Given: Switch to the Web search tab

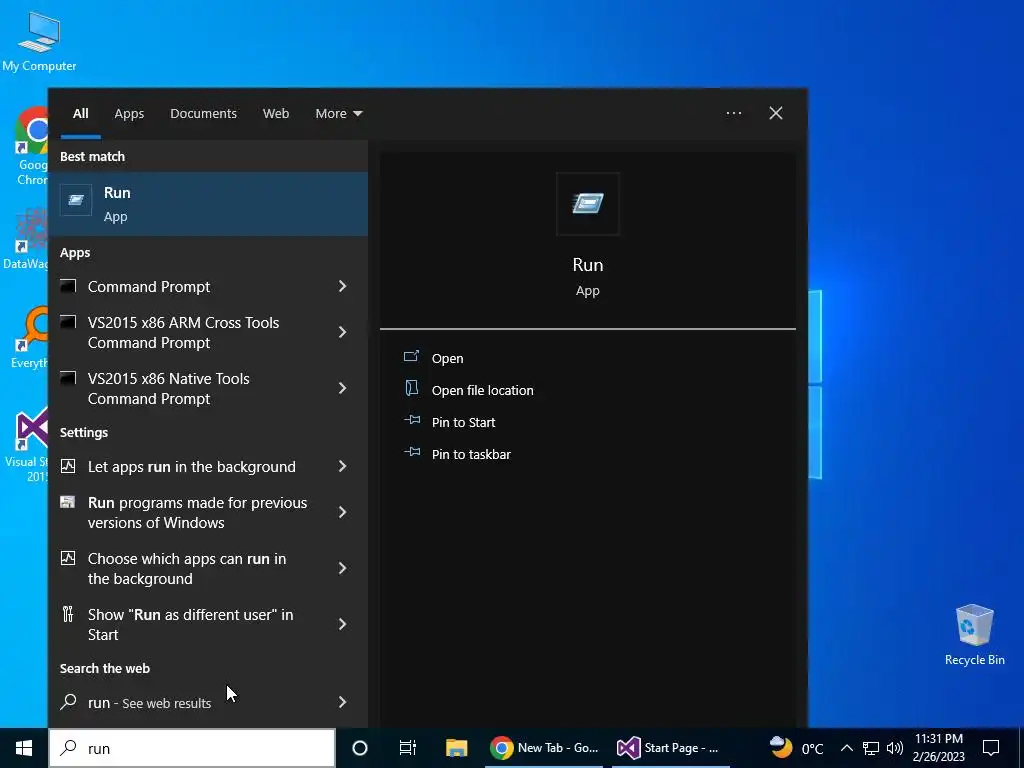Looking at the screenshot, I should pos(276,114).
